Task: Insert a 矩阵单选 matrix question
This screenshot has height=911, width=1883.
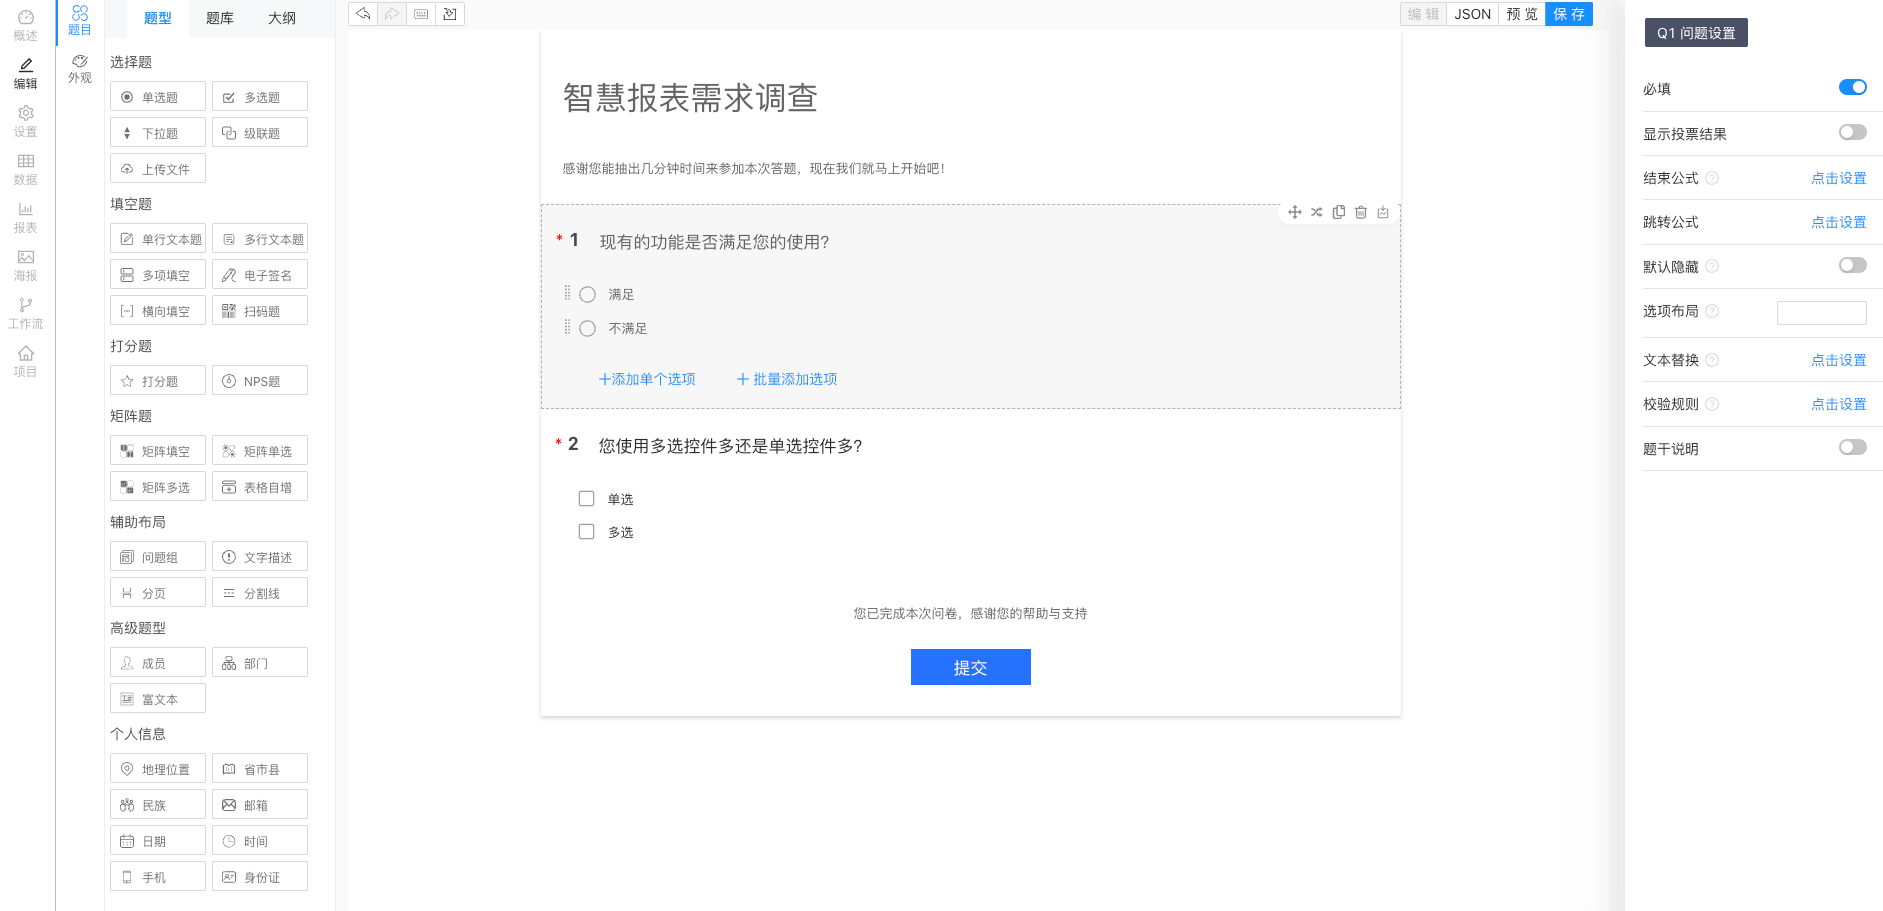Action: (259, 450)
